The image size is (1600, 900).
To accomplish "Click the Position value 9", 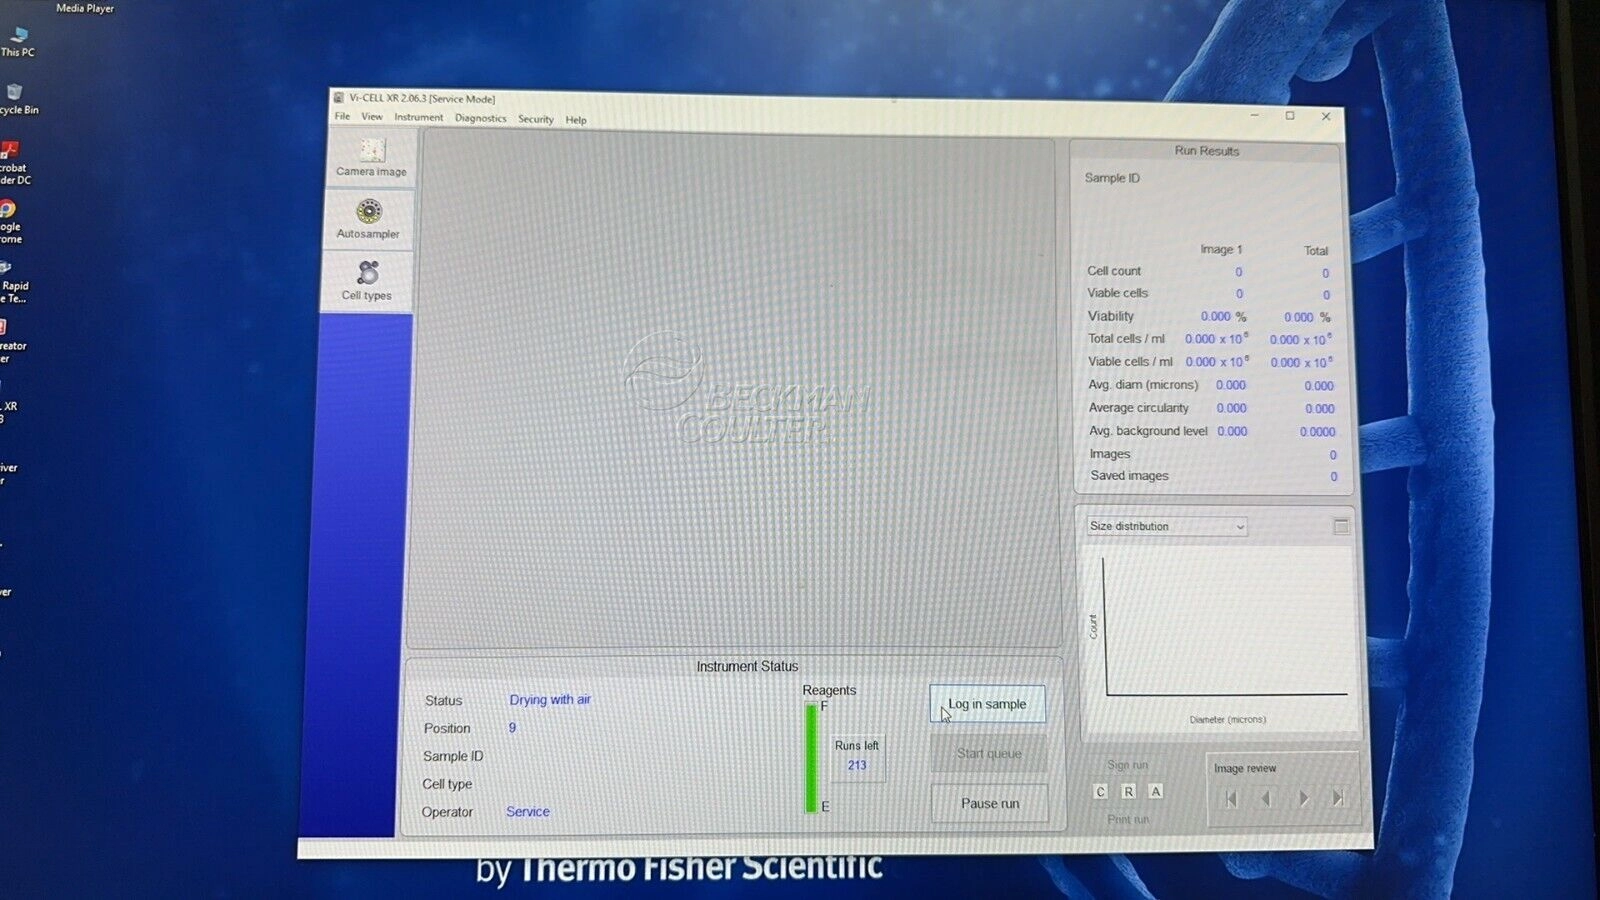I will (x=512, y=727).
